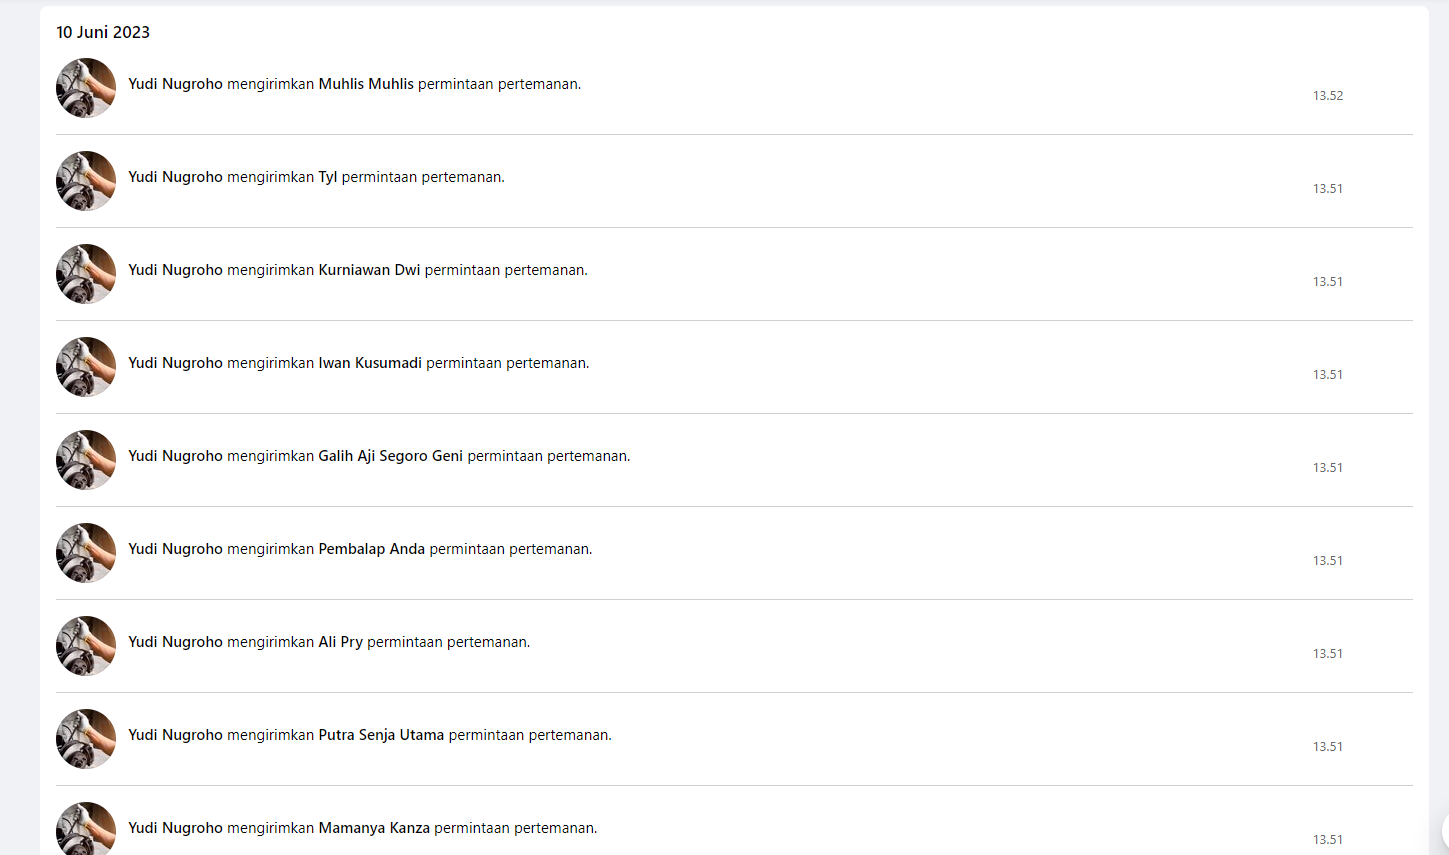
Task: Open Ali Pry profile link
Action: tap(341, 642)
